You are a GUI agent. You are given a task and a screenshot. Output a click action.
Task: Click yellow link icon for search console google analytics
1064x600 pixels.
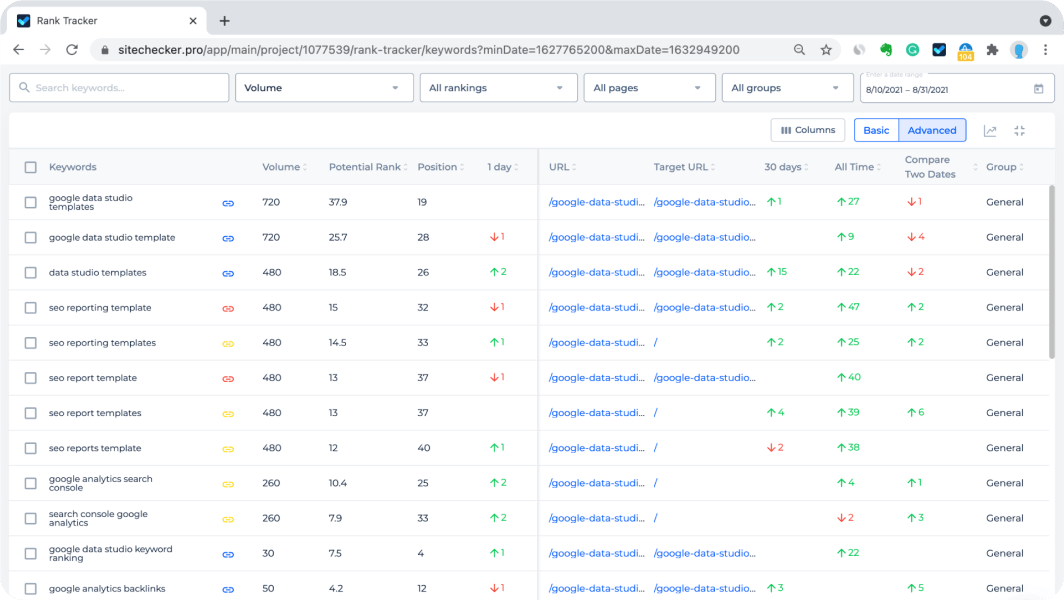[x=228, y=519]
